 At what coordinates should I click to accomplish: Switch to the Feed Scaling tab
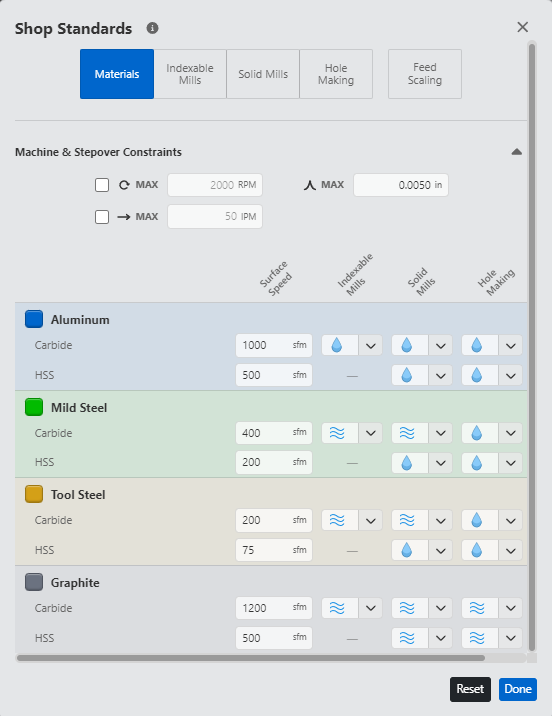point(425,74)
